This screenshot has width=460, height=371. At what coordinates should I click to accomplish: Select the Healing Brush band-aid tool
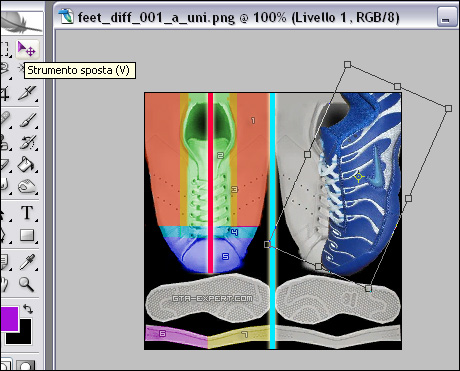click(x=4, y=119)
